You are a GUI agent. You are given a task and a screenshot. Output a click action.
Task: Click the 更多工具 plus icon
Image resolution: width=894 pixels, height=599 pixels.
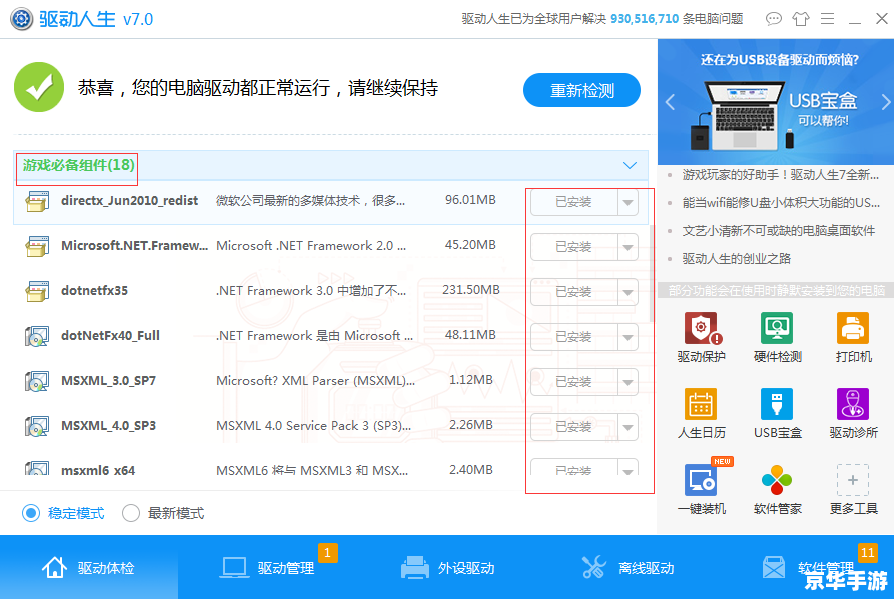[x=853, y=480]
